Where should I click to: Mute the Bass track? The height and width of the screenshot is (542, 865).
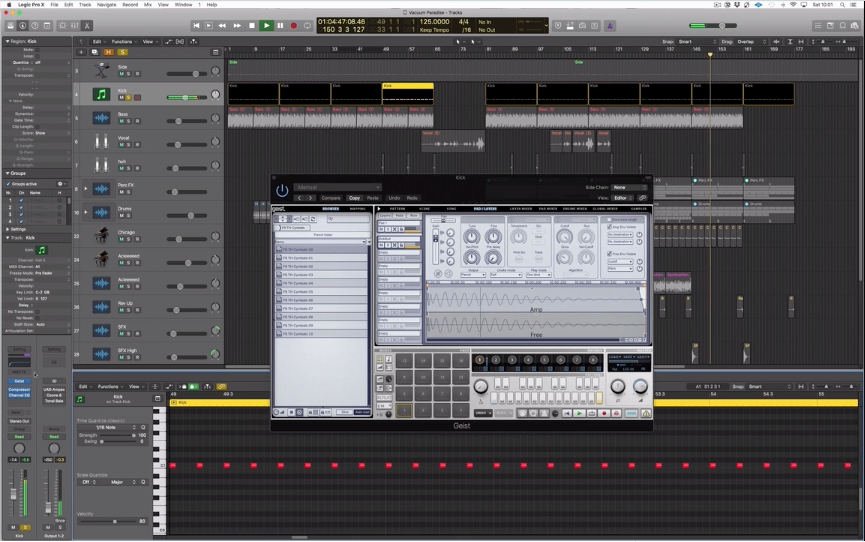121,121
